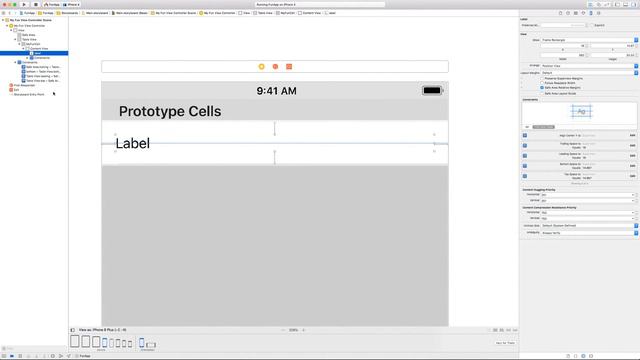Toggle the document outline button
640x360 pixels.
73,330
